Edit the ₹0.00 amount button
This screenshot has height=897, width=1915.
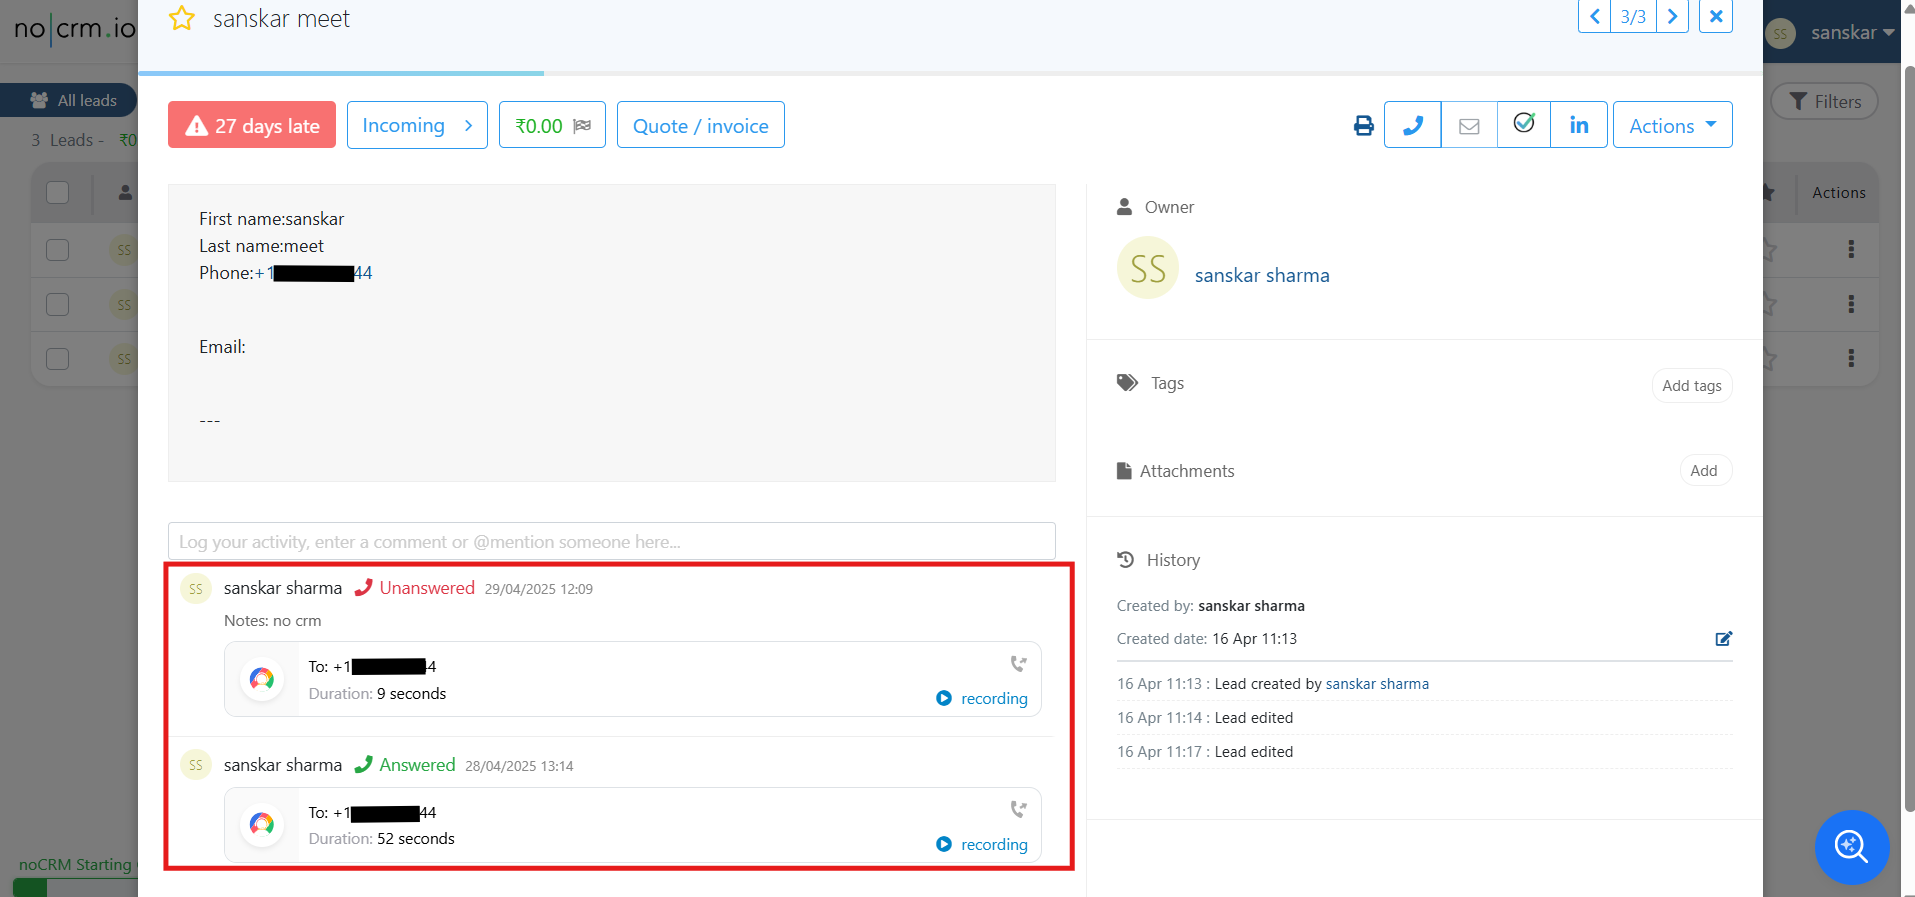[x=552, y=125]
